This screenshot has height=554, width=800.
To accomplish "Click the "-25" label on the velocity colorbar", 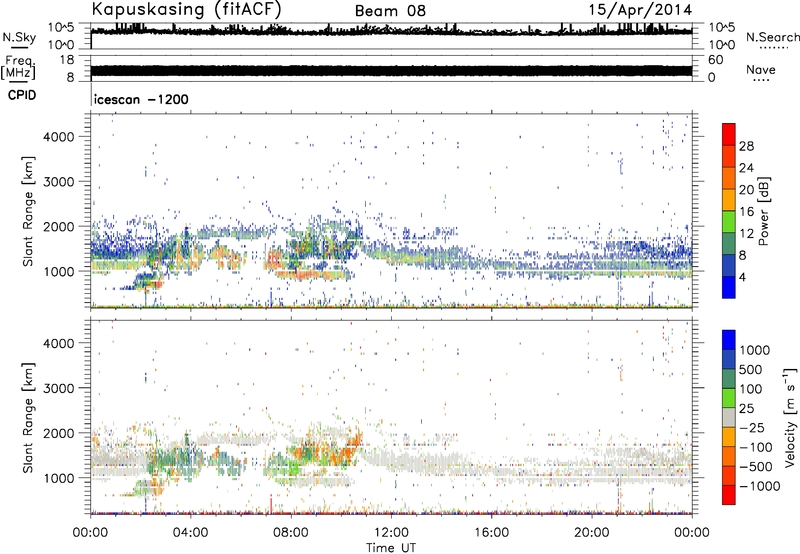I will pyautogui.click(x=752, y=428).
